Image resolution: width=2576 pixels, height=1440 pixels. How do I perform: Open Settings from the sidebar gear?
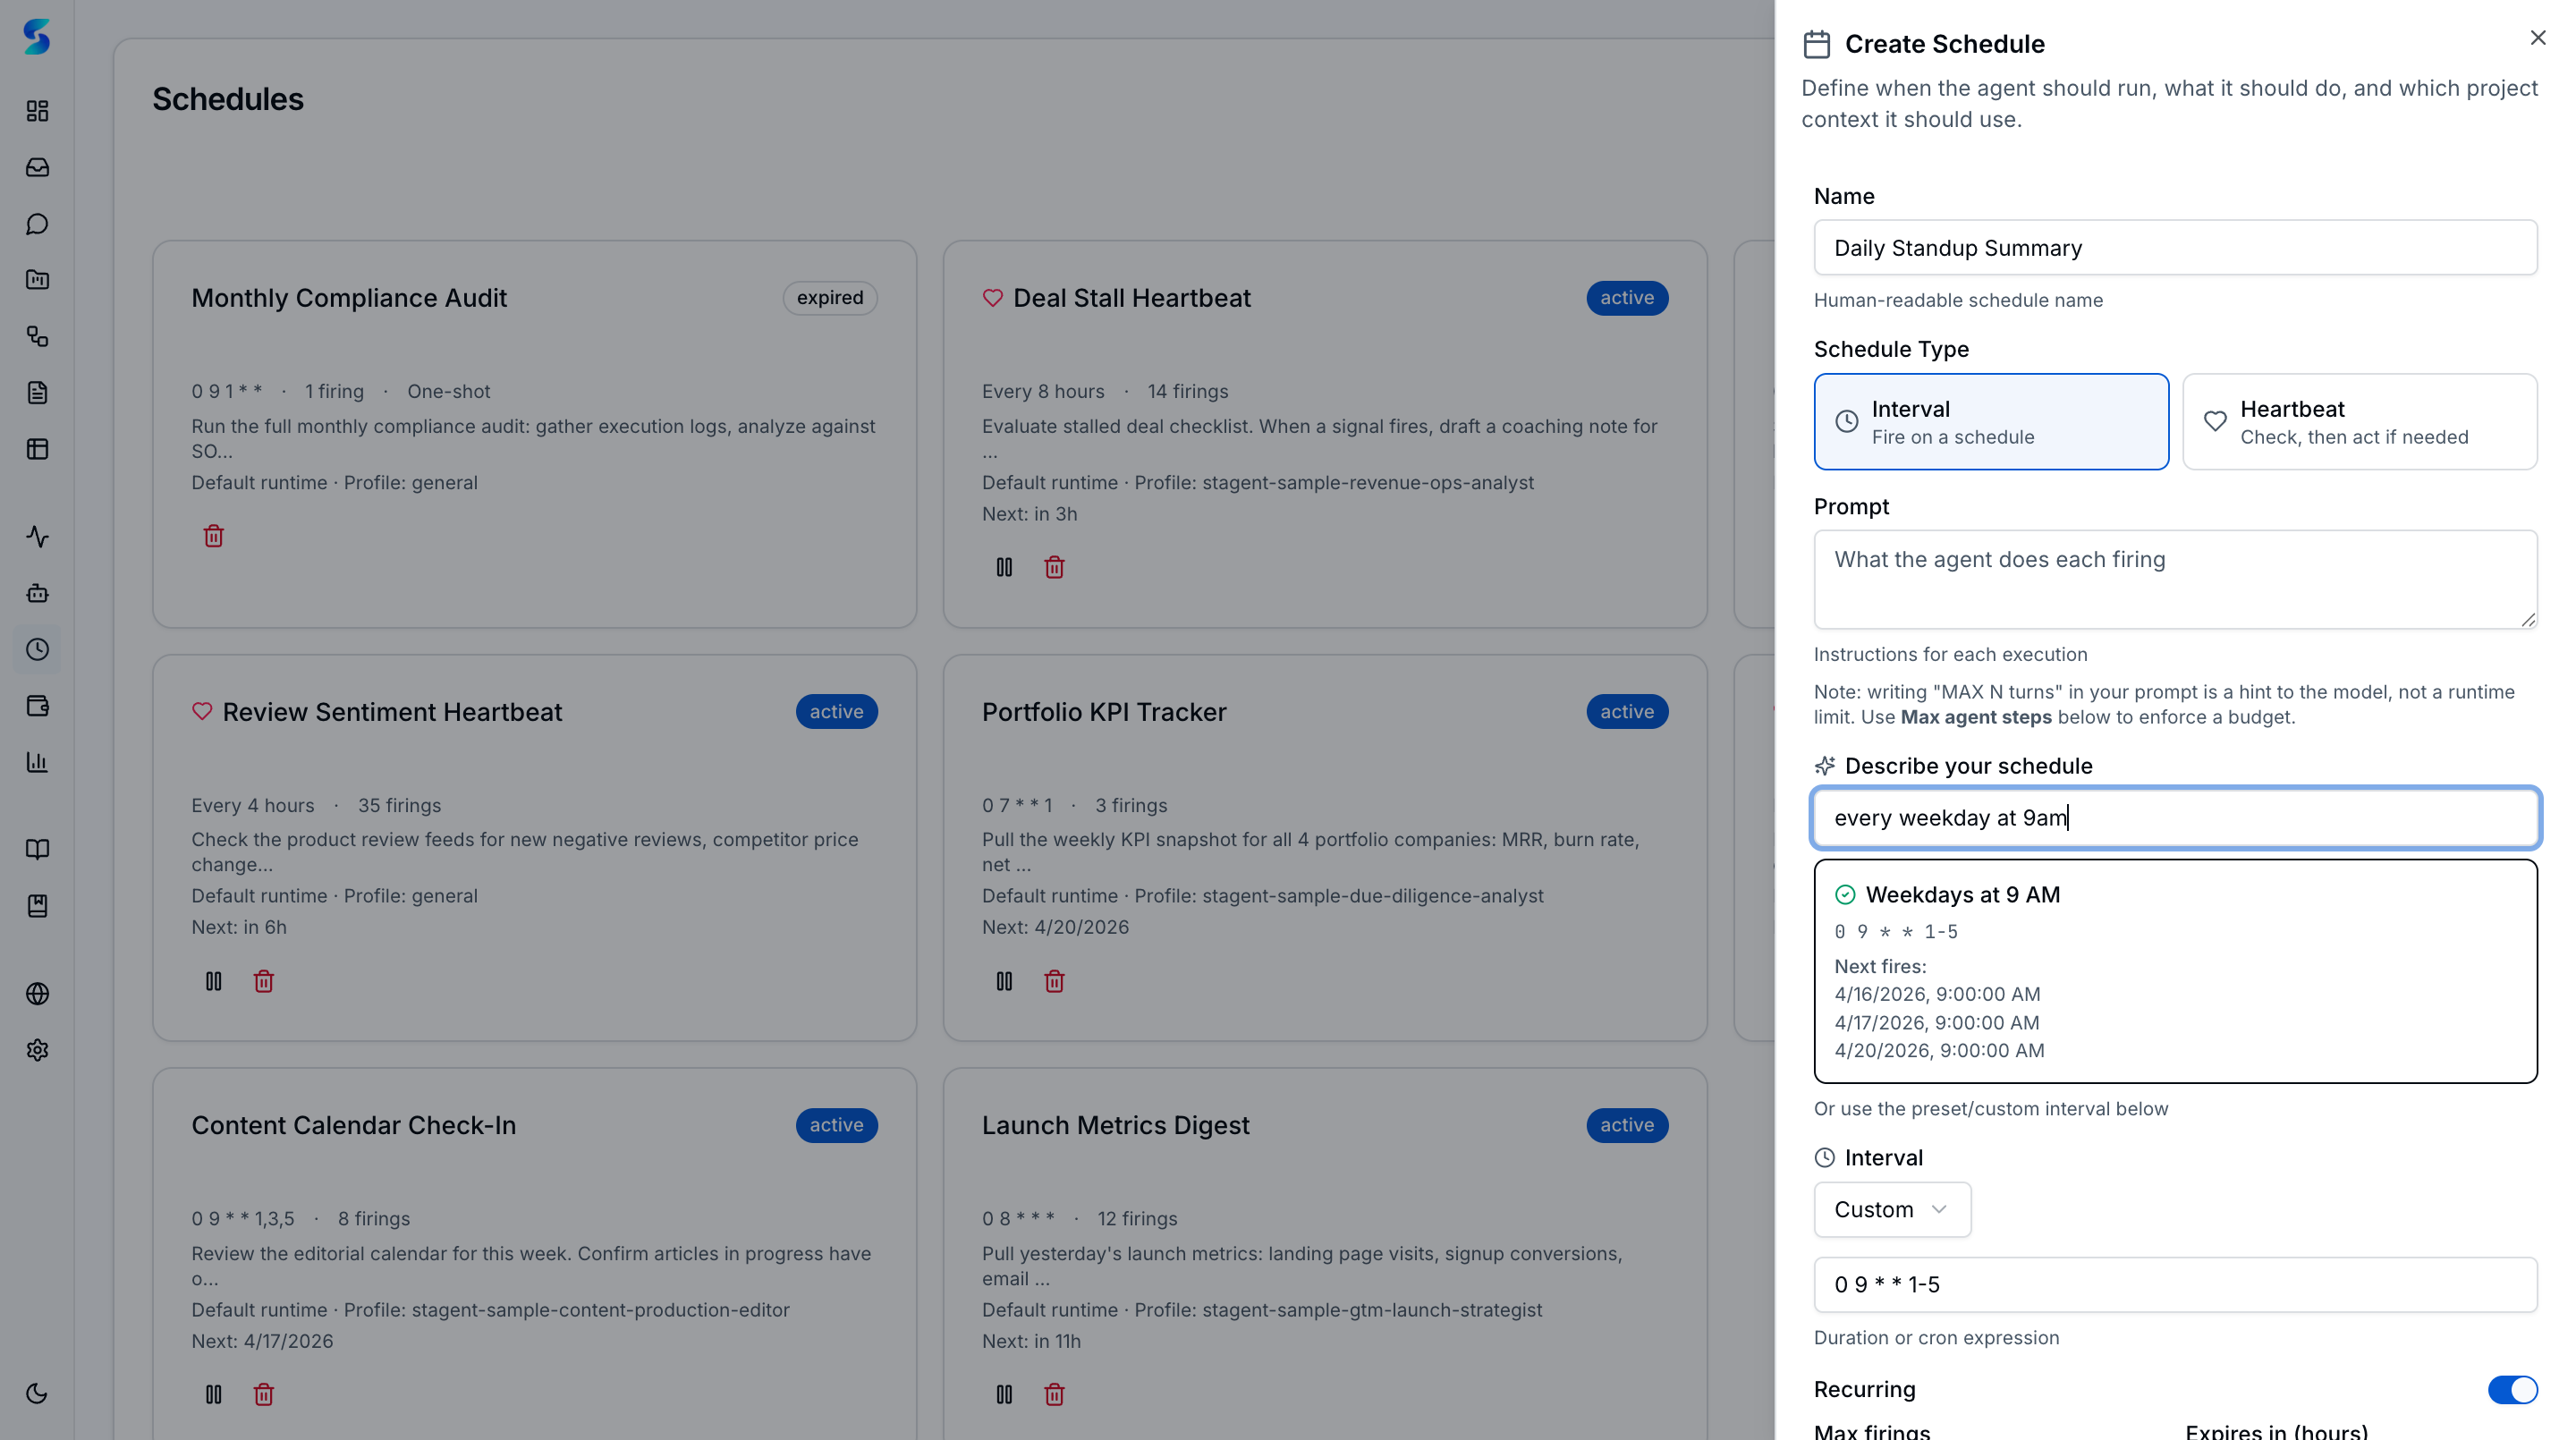37,1050
